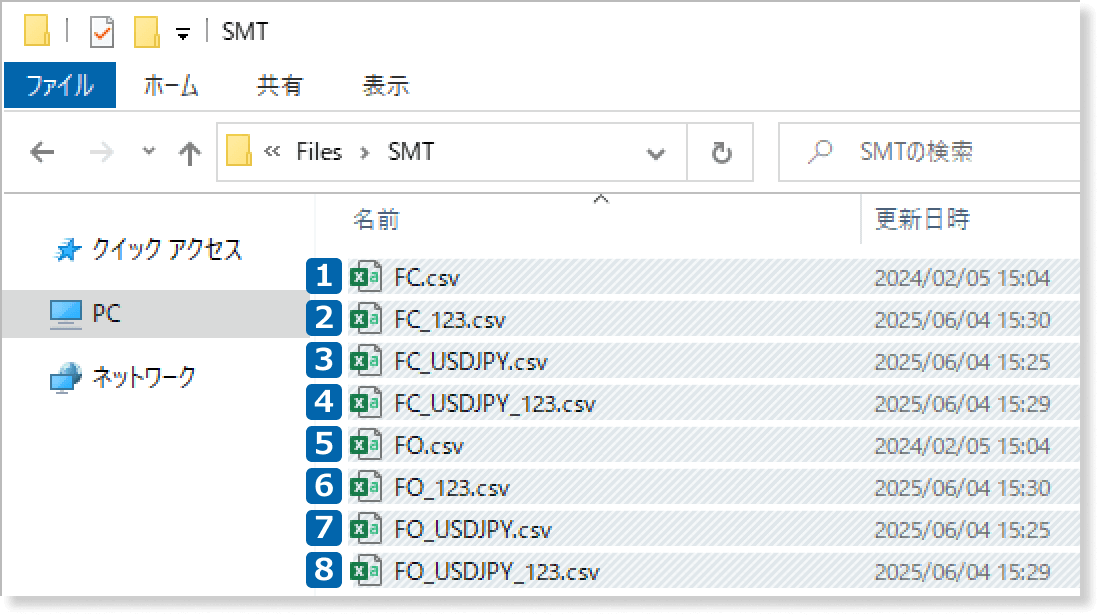Screen dimensions: 1100x616
Task: Click the Excel icon of FC.csv
Action: [x=365, y=277]
